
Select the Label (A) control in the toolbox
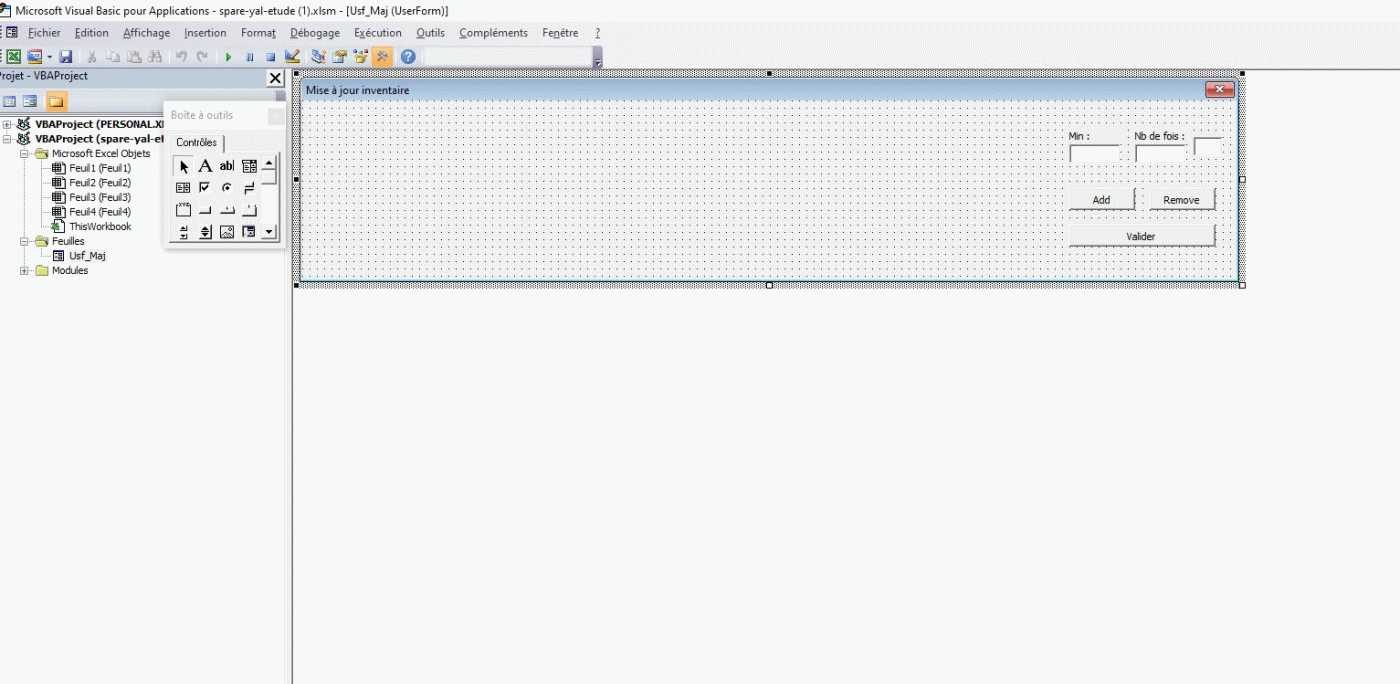(x=205, y=166)
